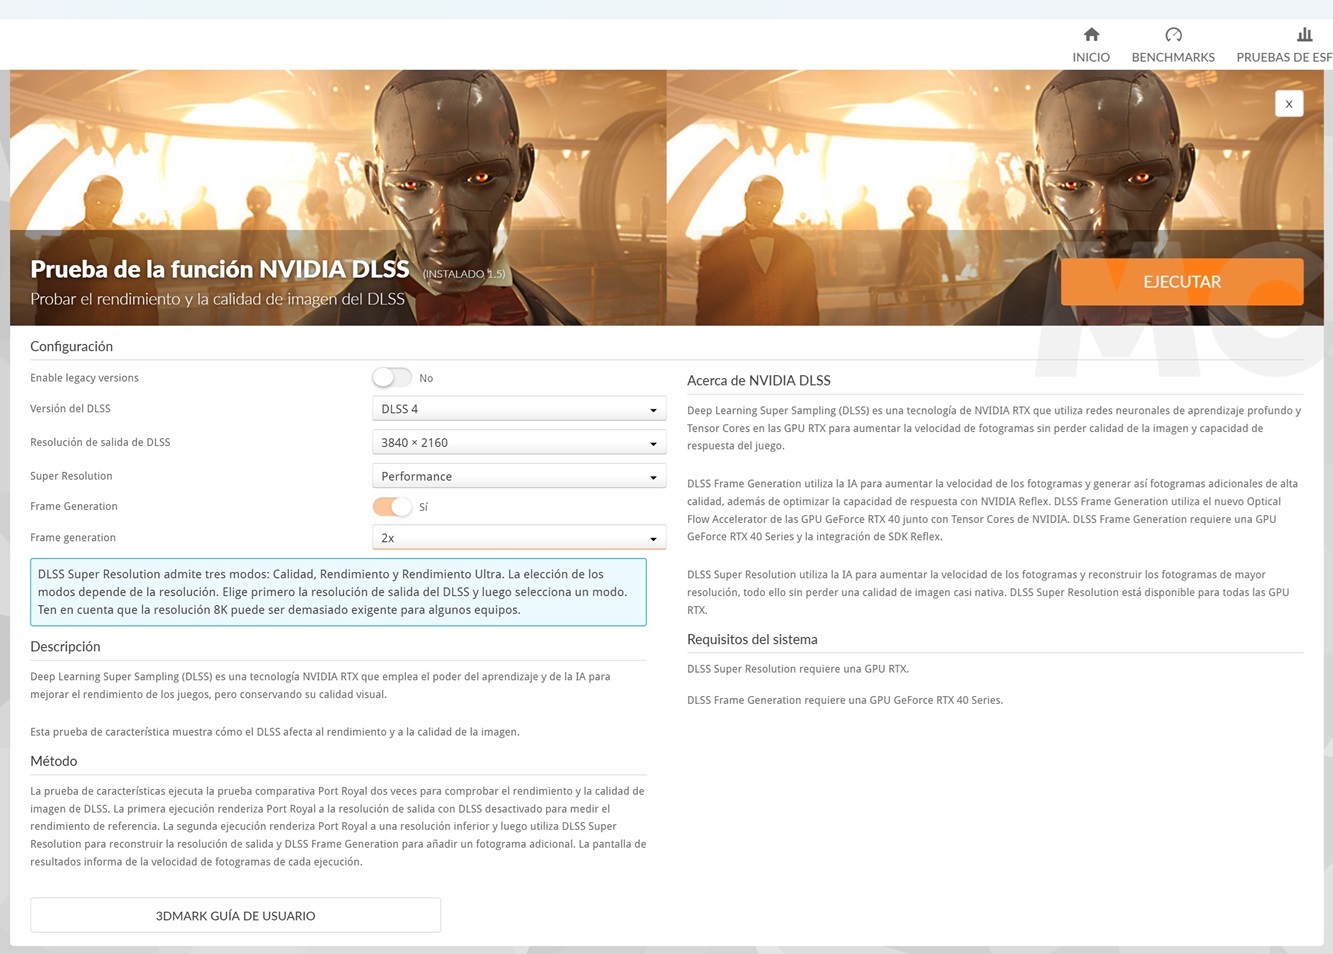Toggle the Enable legacy versions switch
Viewport: 1333px width, 954px height.
[392, 378]
